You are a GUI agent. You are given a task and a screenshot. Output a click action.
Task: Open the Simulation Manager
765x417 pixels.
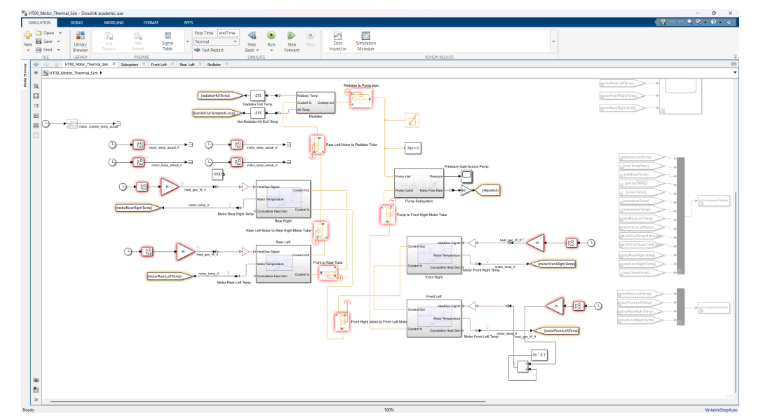366,41
